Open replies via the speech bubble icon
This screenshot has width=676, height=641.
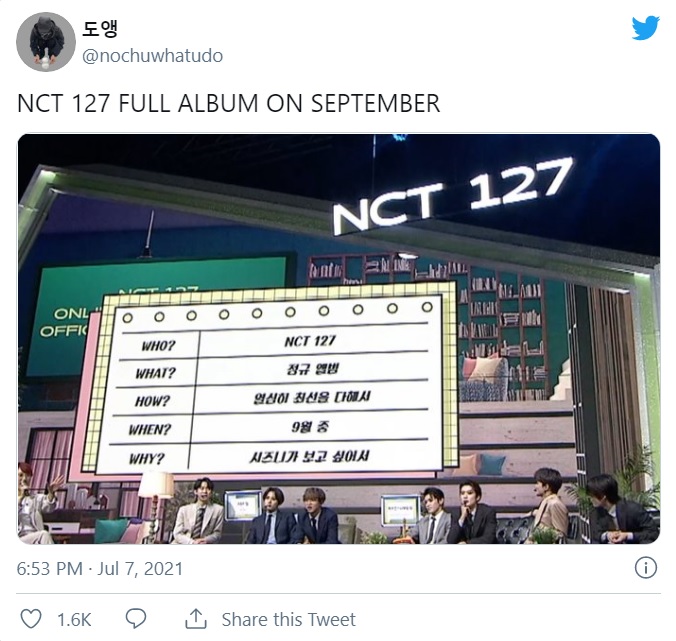136,619
